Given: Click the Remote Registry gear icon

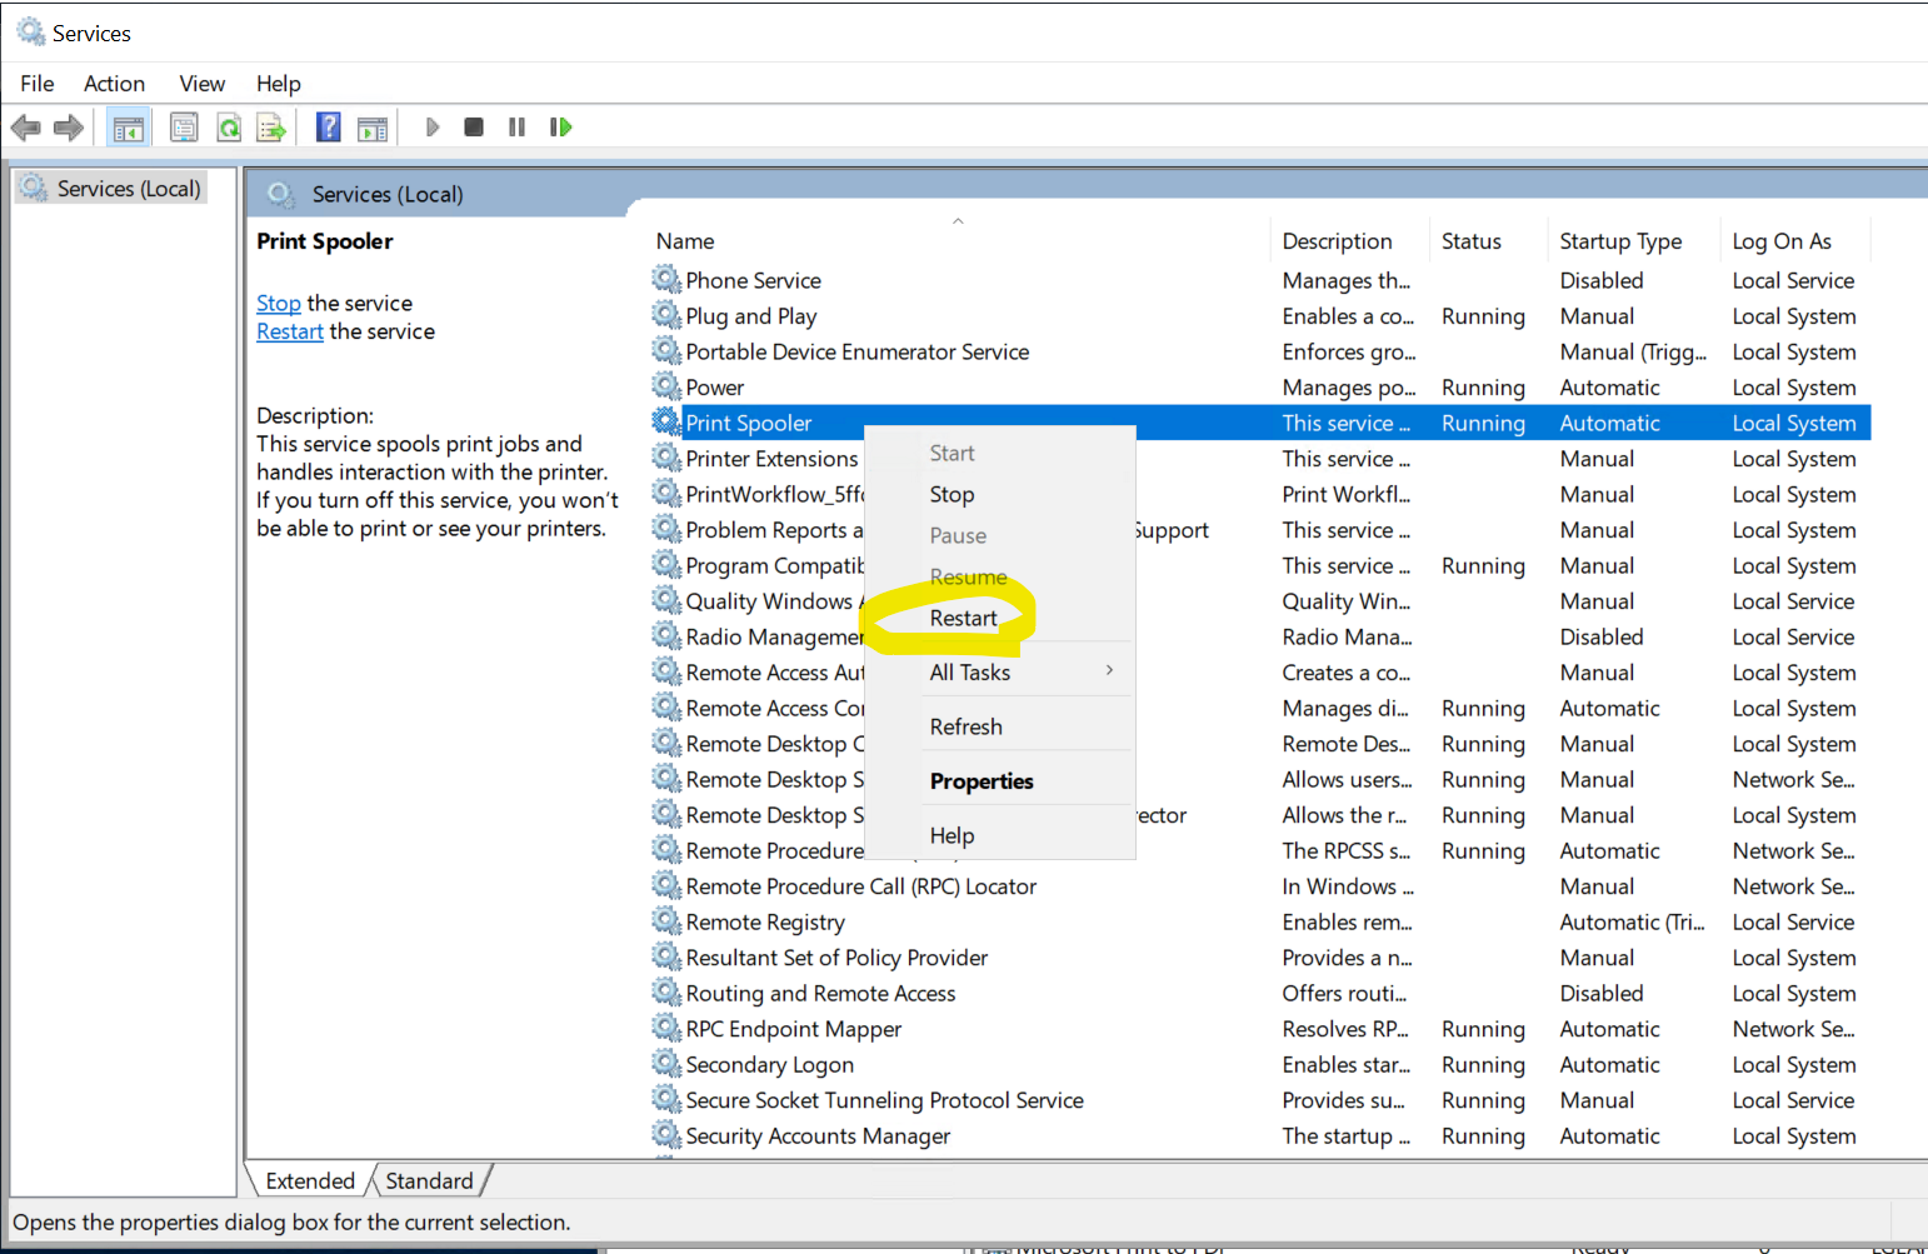Looking at the screenshot, I should tap(666, 921).
